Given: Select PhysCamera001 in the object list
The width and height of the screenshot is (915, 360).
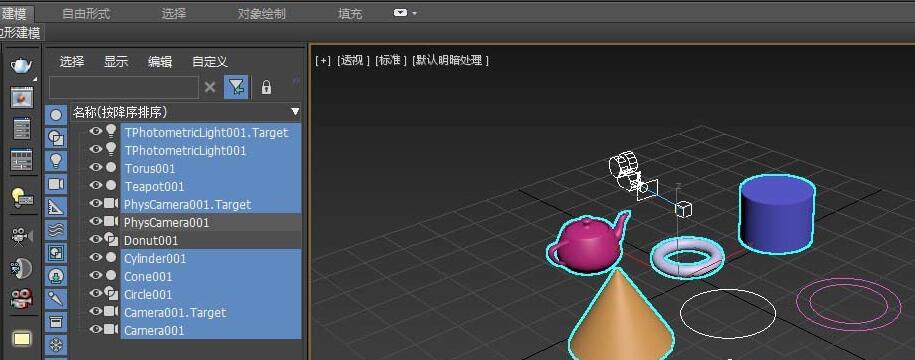Looking at the screenshot, I should pyautogui.click(x=166, y=222).
